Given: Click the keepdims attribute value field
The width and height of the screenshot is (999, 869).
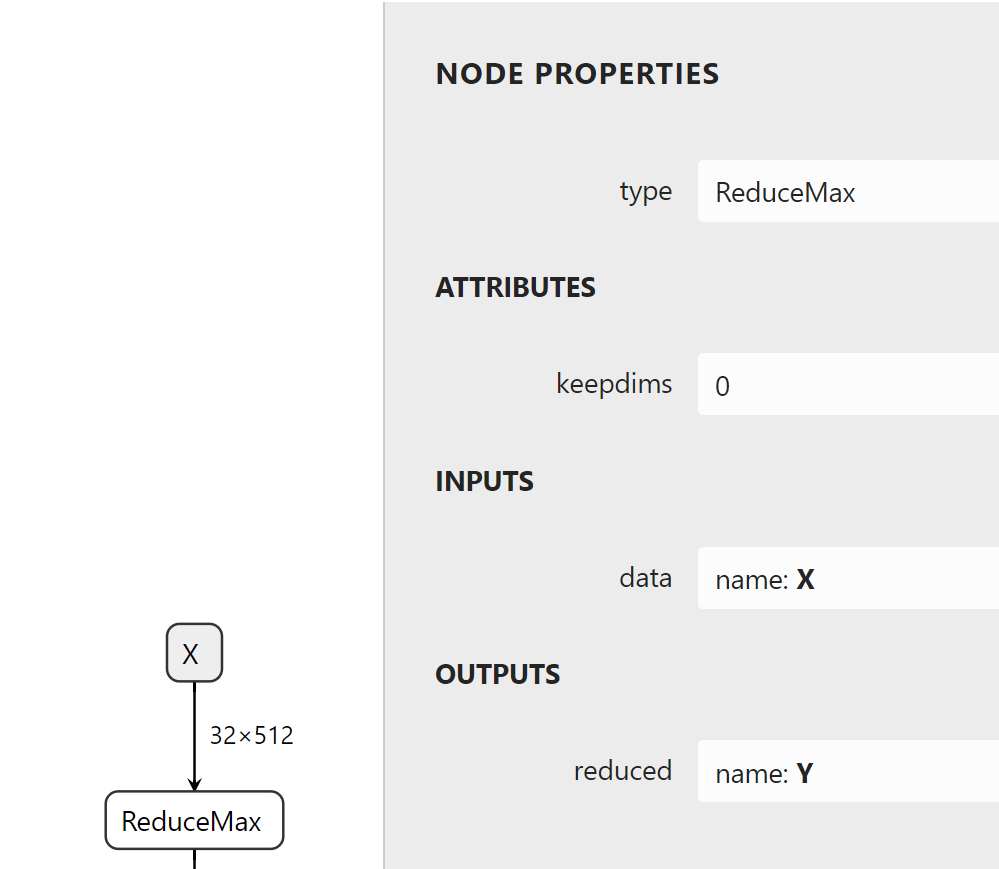Looking at the screenshot, I should coord(848,384).
